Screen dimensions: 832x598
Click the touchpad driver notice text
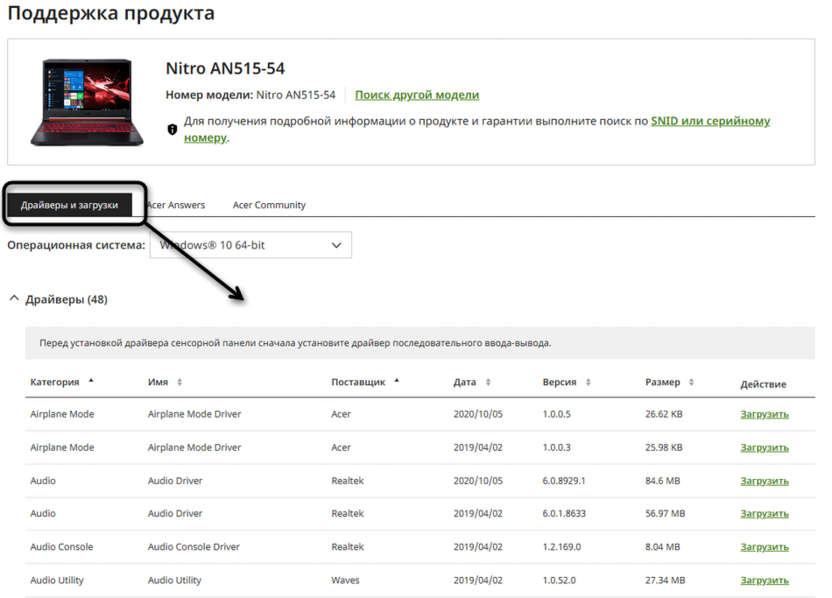pyautogui.click(x=295, y=343)
